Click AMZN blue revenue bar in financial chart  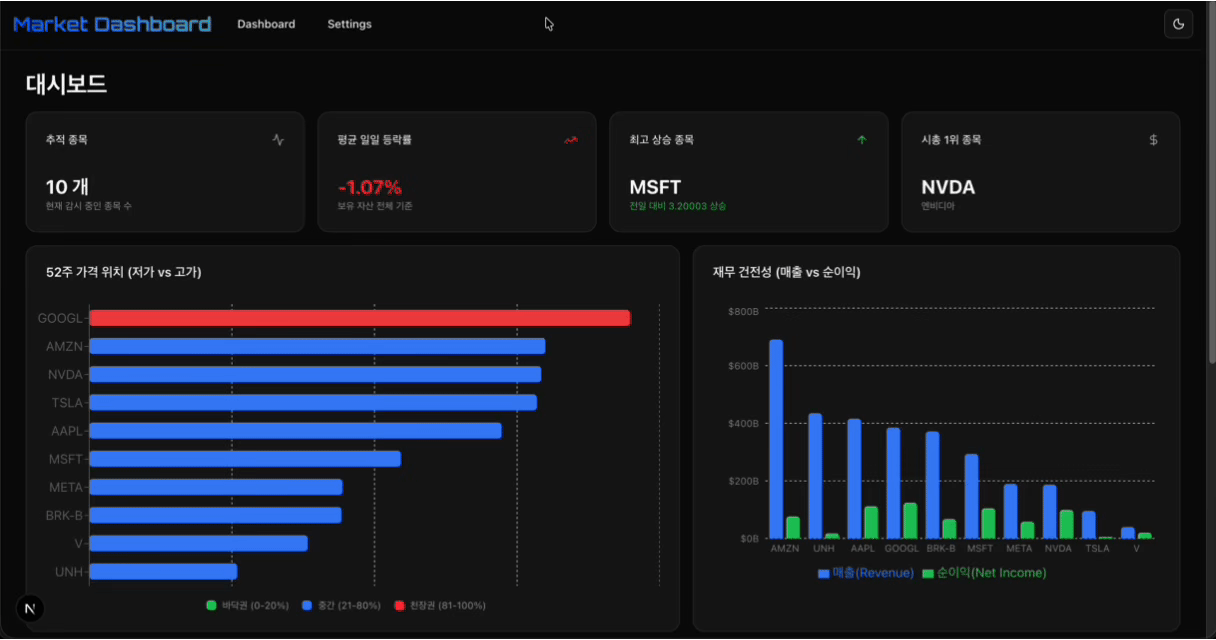776,439
